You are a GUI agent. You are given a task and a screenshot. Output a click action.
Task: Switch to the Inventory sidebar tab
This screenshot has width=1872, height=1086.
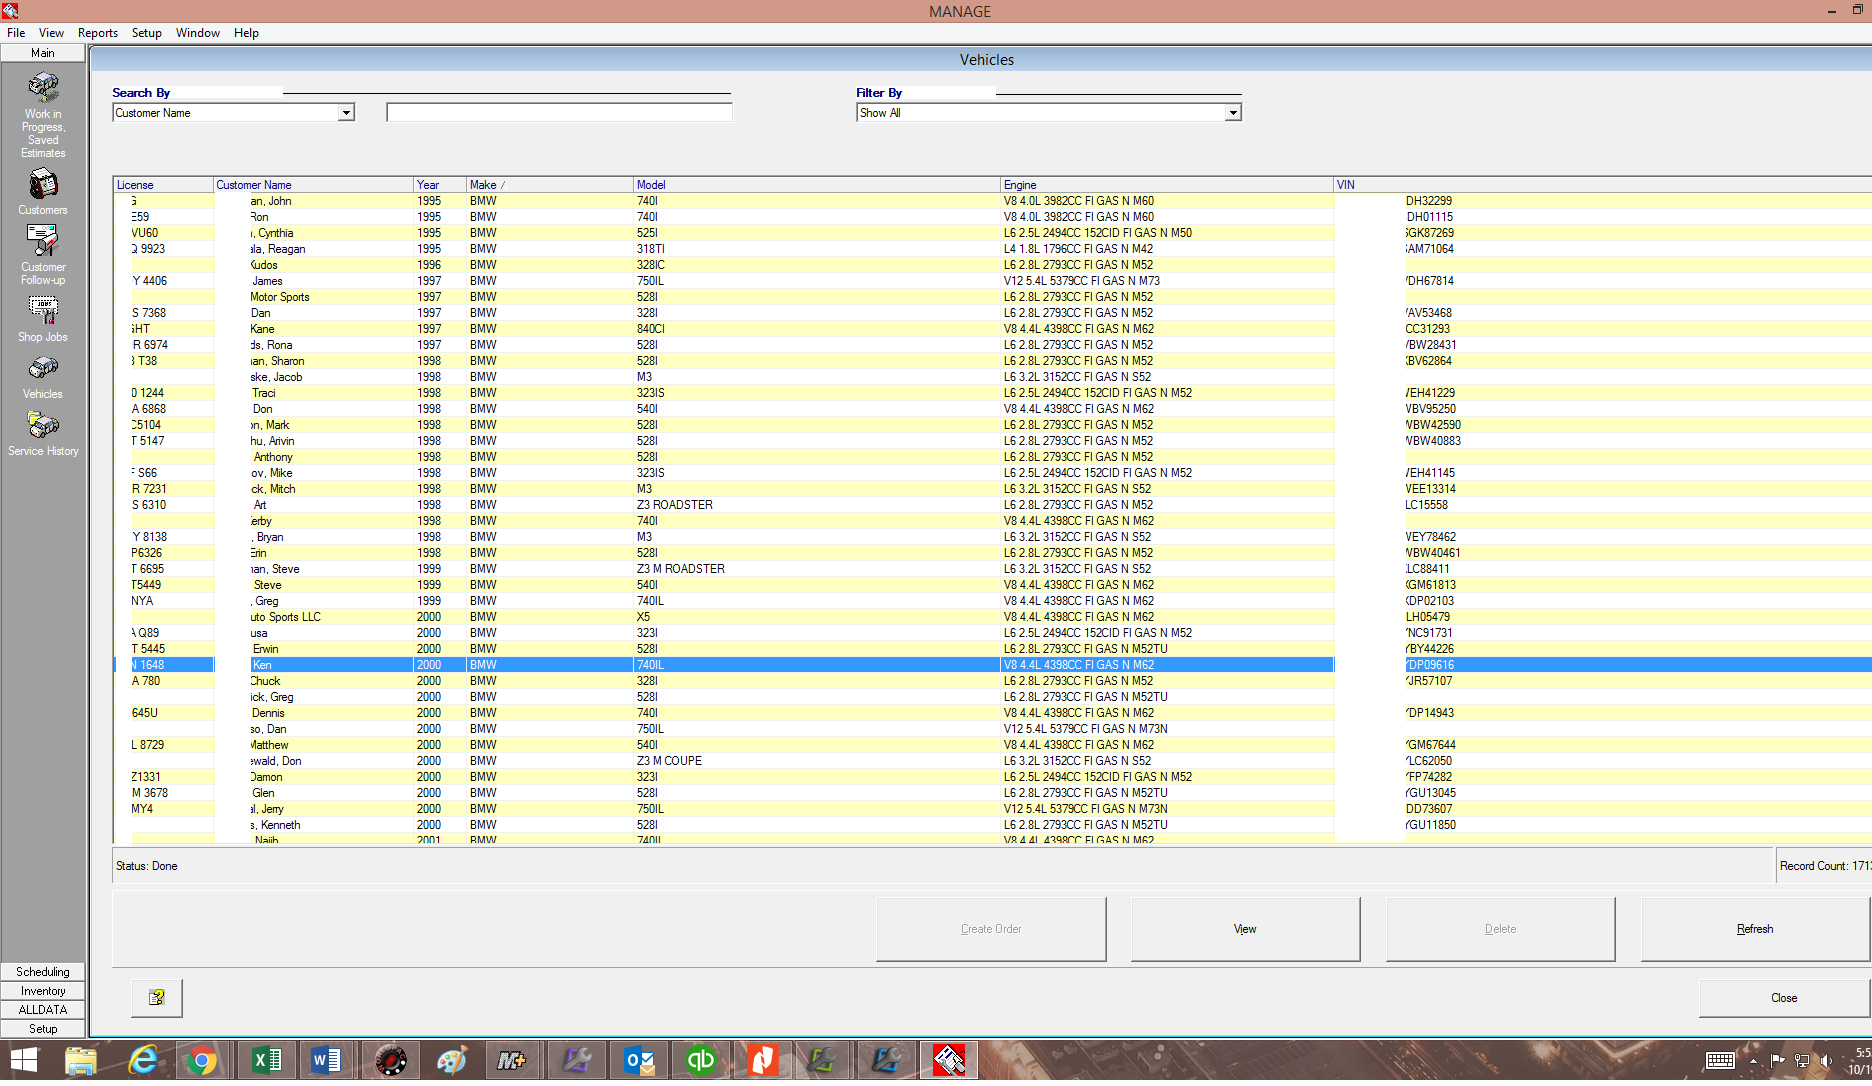click(43, 991)
